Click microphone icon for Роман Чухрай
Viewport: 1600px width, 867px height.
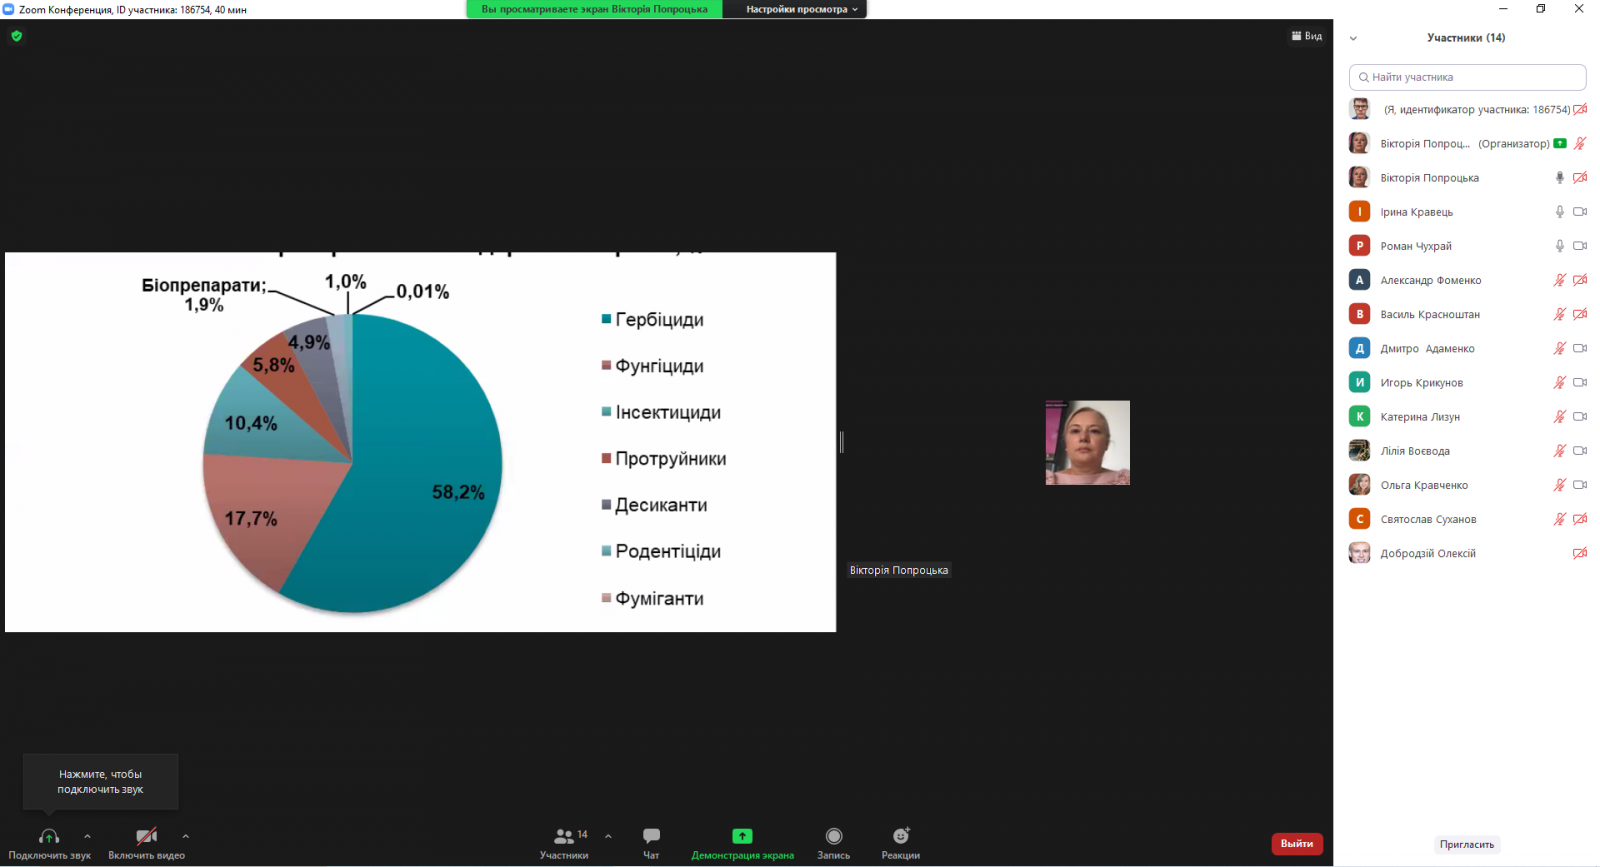point(1559,246)
